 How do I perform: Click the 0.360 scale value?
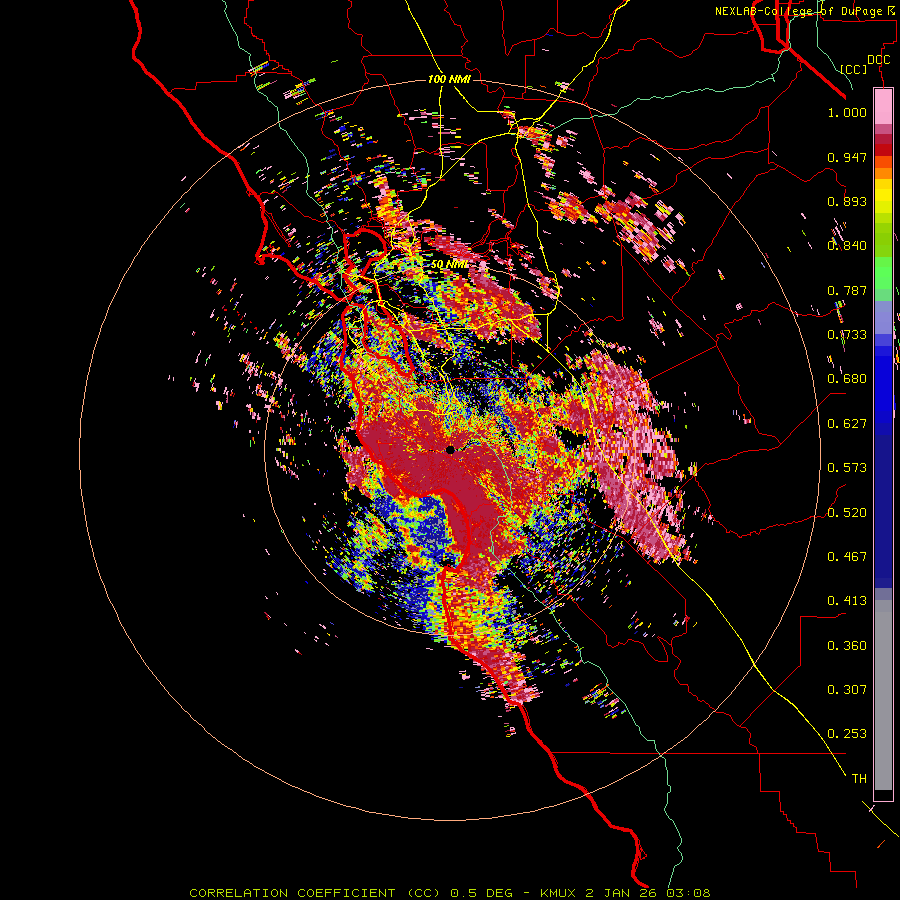(847, 646)
